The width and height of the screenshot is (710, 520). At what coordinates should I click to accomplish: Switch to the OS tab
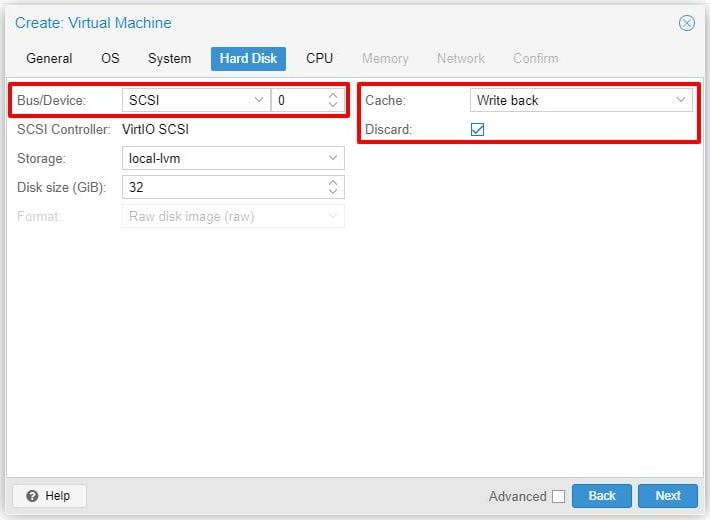110,58
